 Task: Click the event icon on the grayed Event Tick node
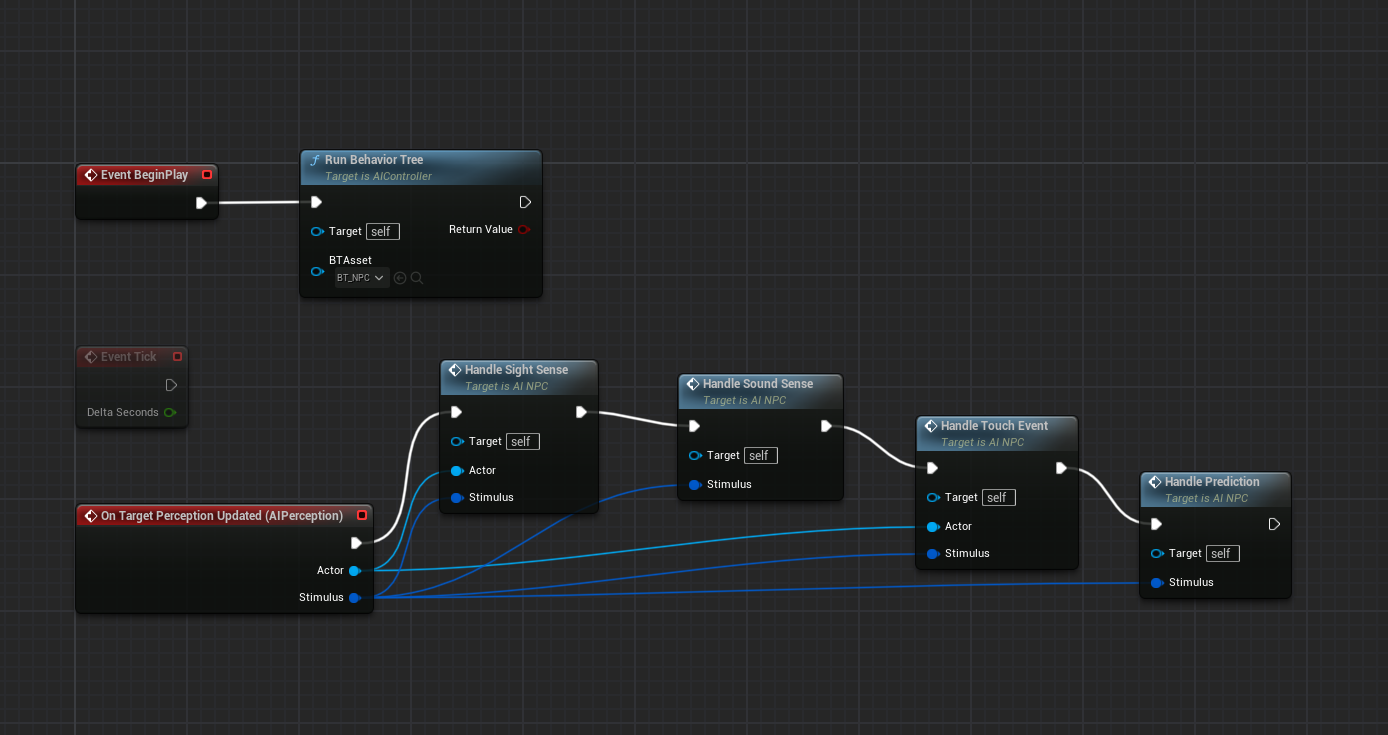(89, 356)
